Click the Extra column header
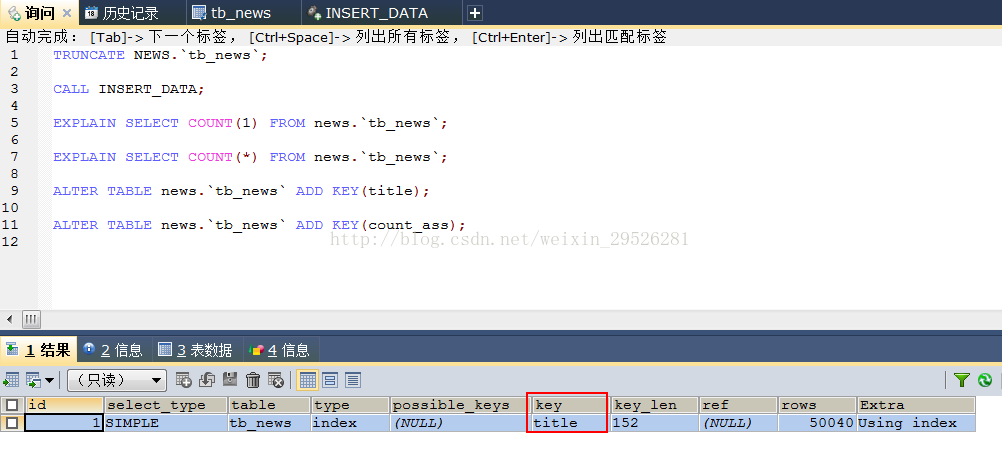1002x456 pixels. tap(916, 405)
